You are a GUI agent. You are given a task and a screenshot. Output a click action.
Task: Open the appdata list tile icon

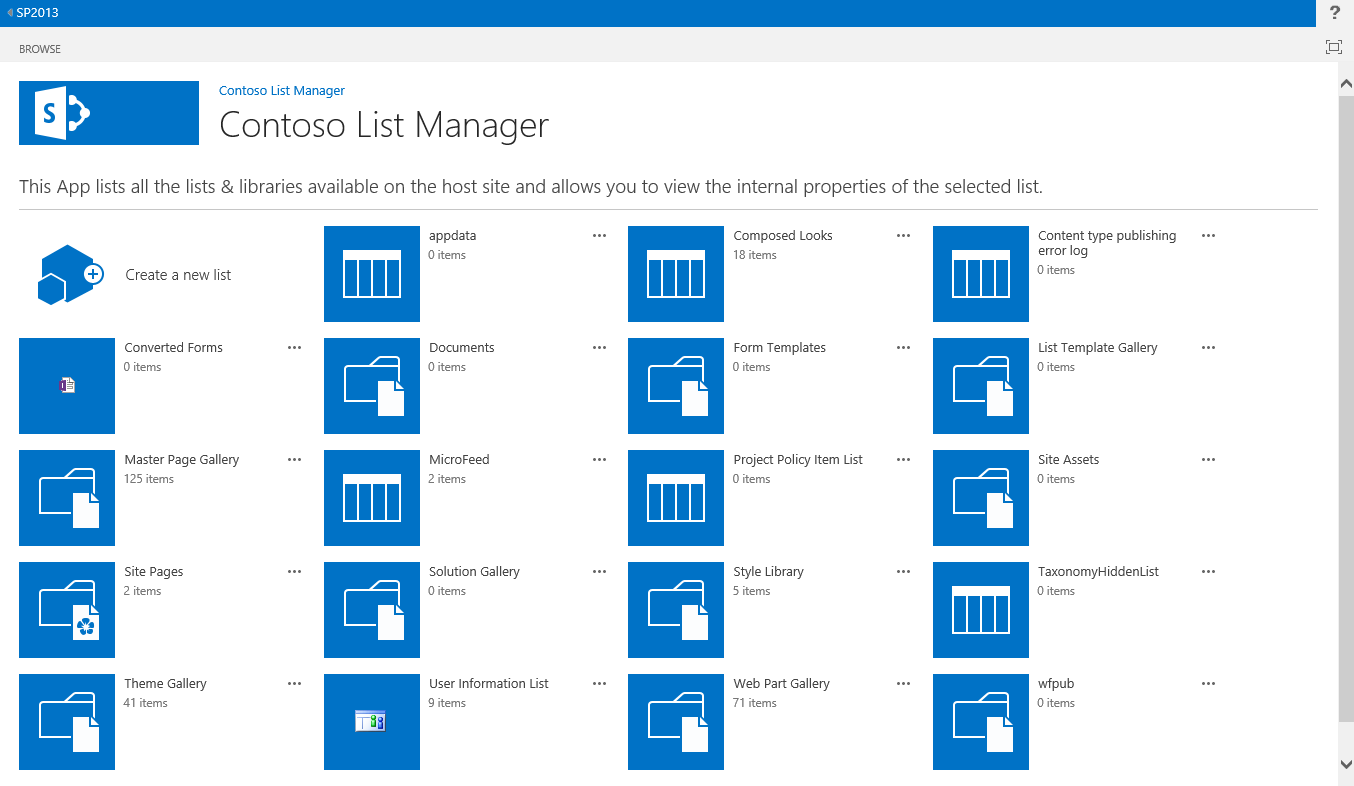tap(372, 274)
